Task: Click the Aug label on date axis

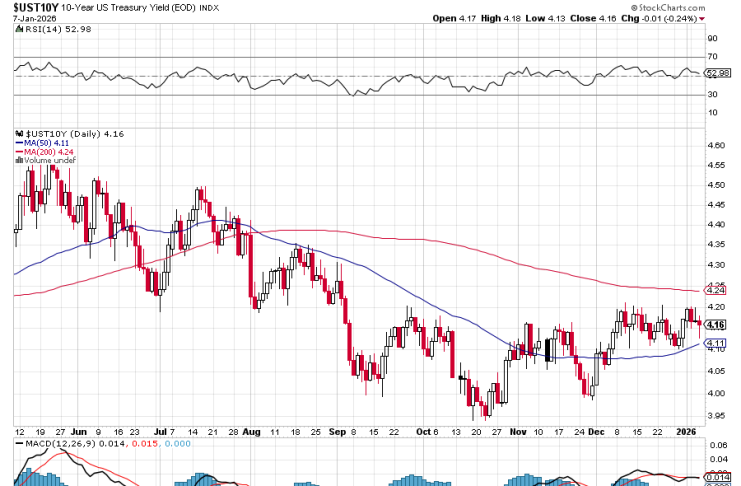Action: (x=250, y=431)
